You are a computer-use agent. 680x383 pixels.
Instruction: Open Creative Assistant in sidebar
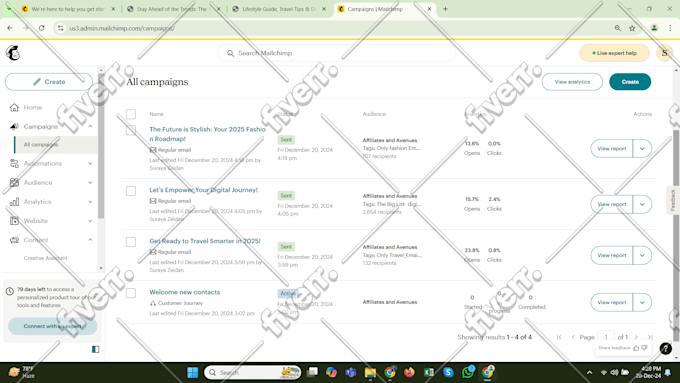pos(45,258)
